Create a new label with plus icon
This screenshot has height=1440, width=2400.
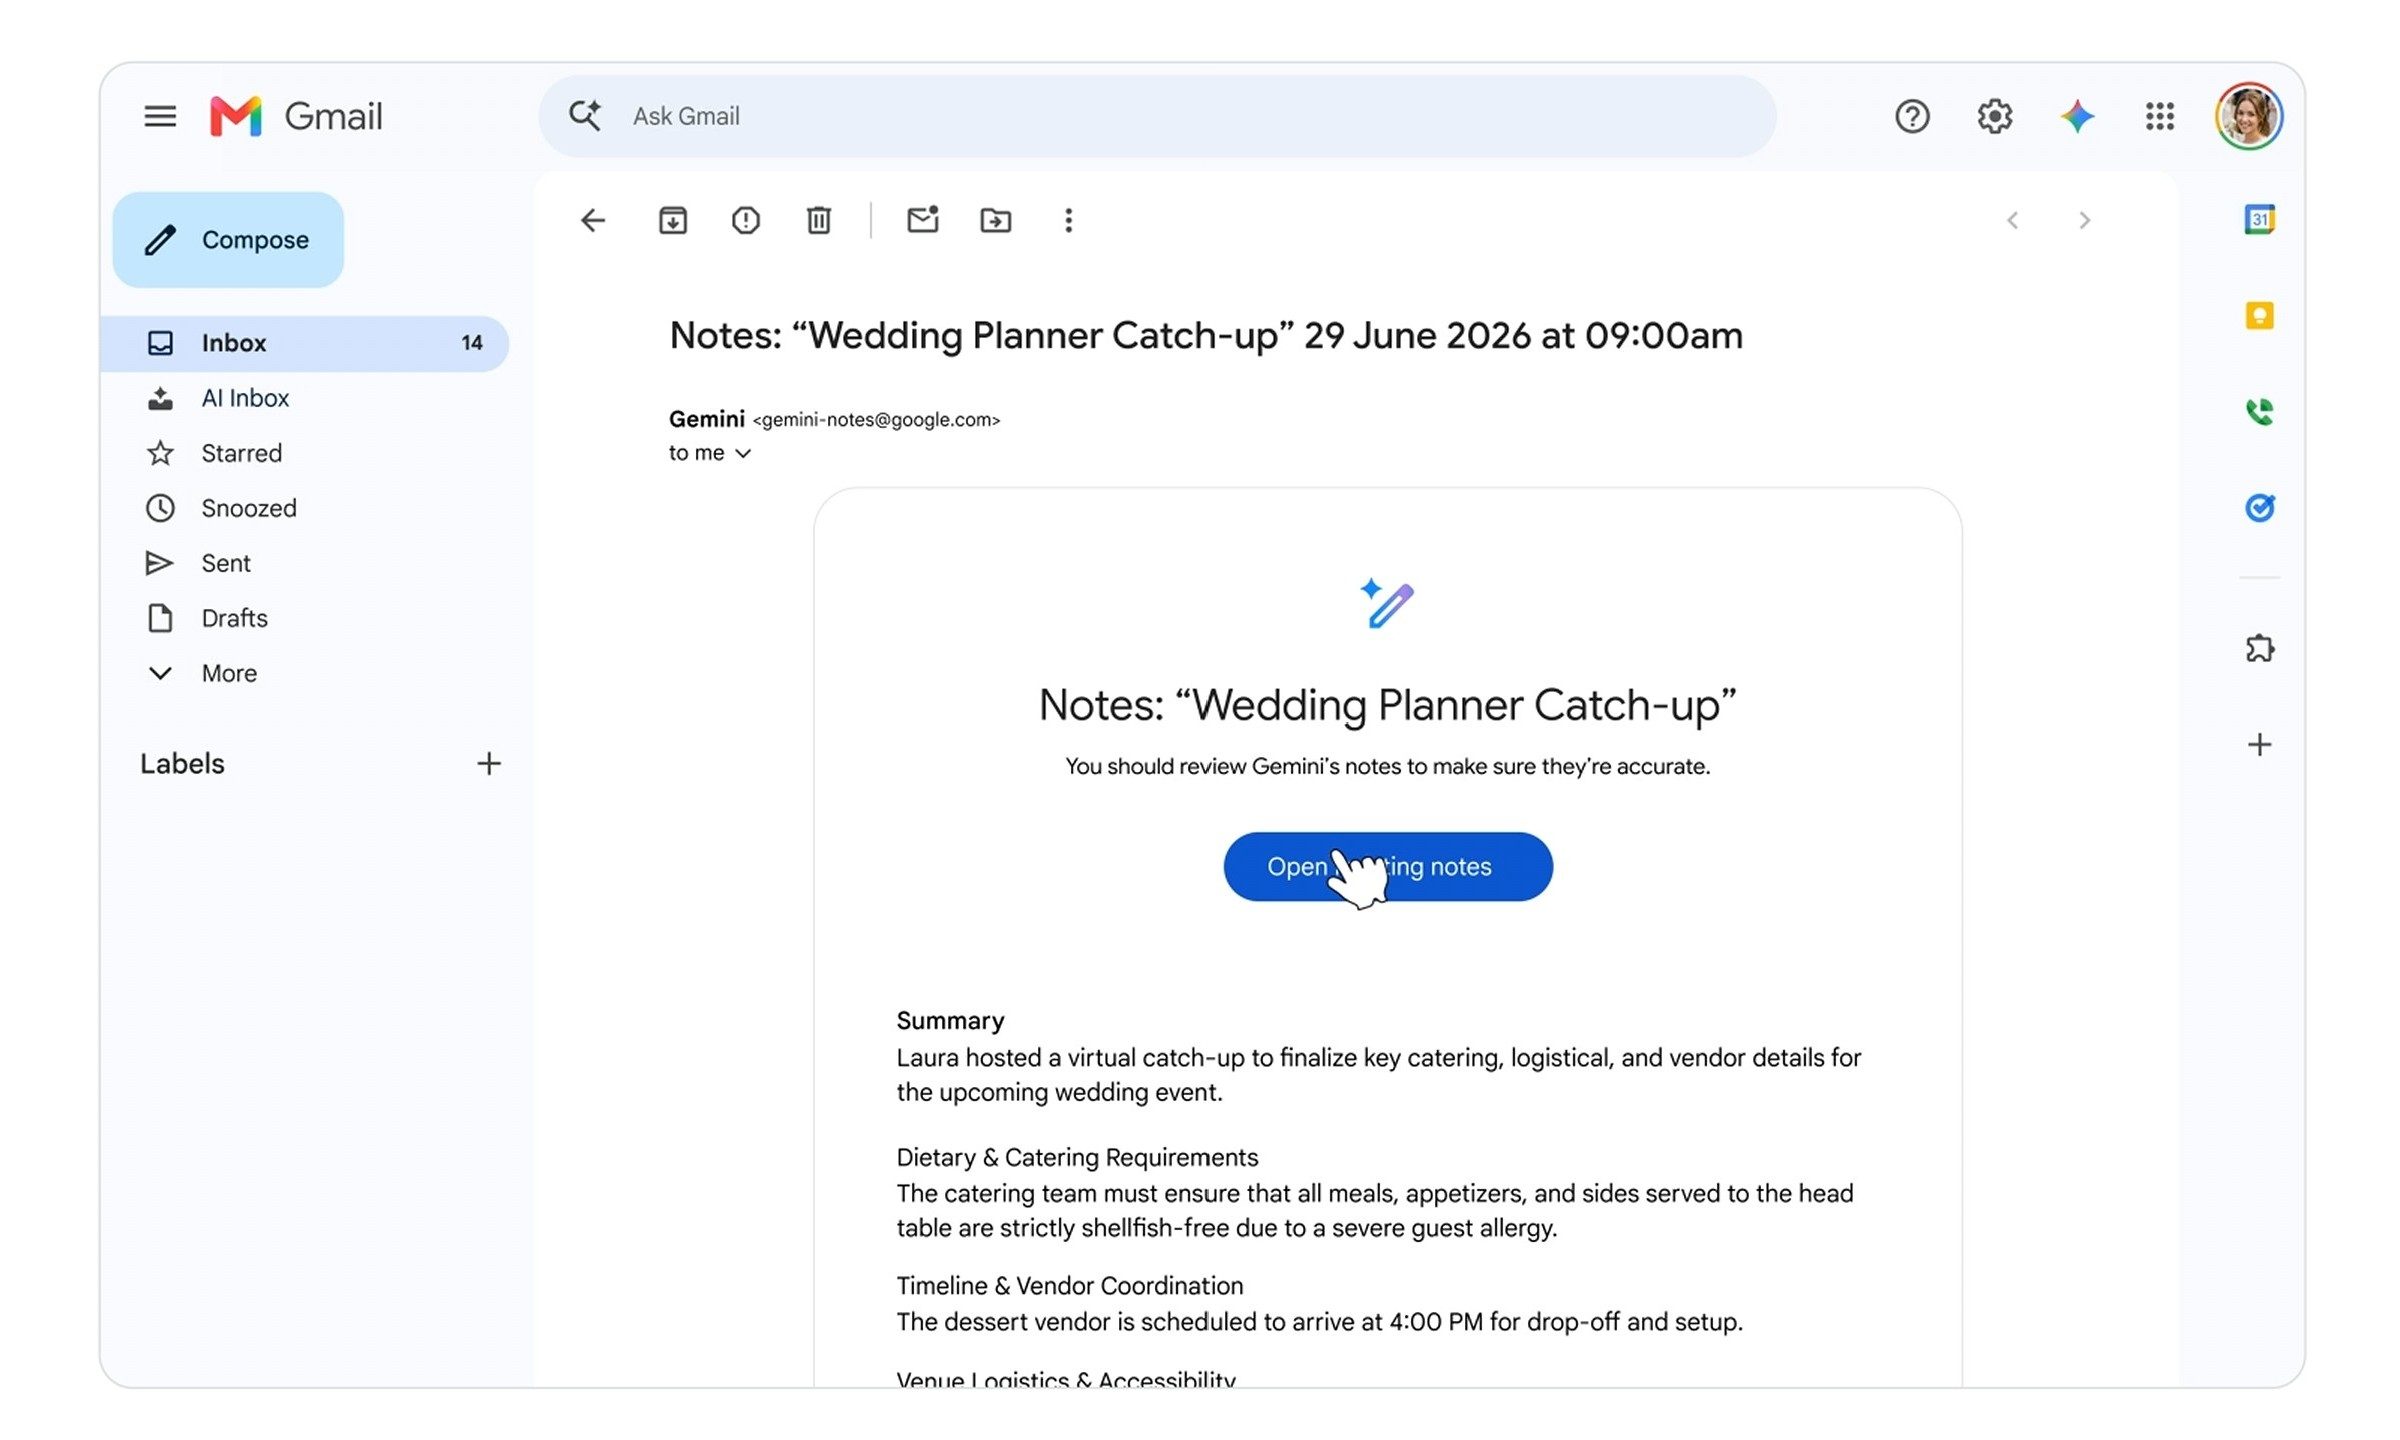pos(489,764)
